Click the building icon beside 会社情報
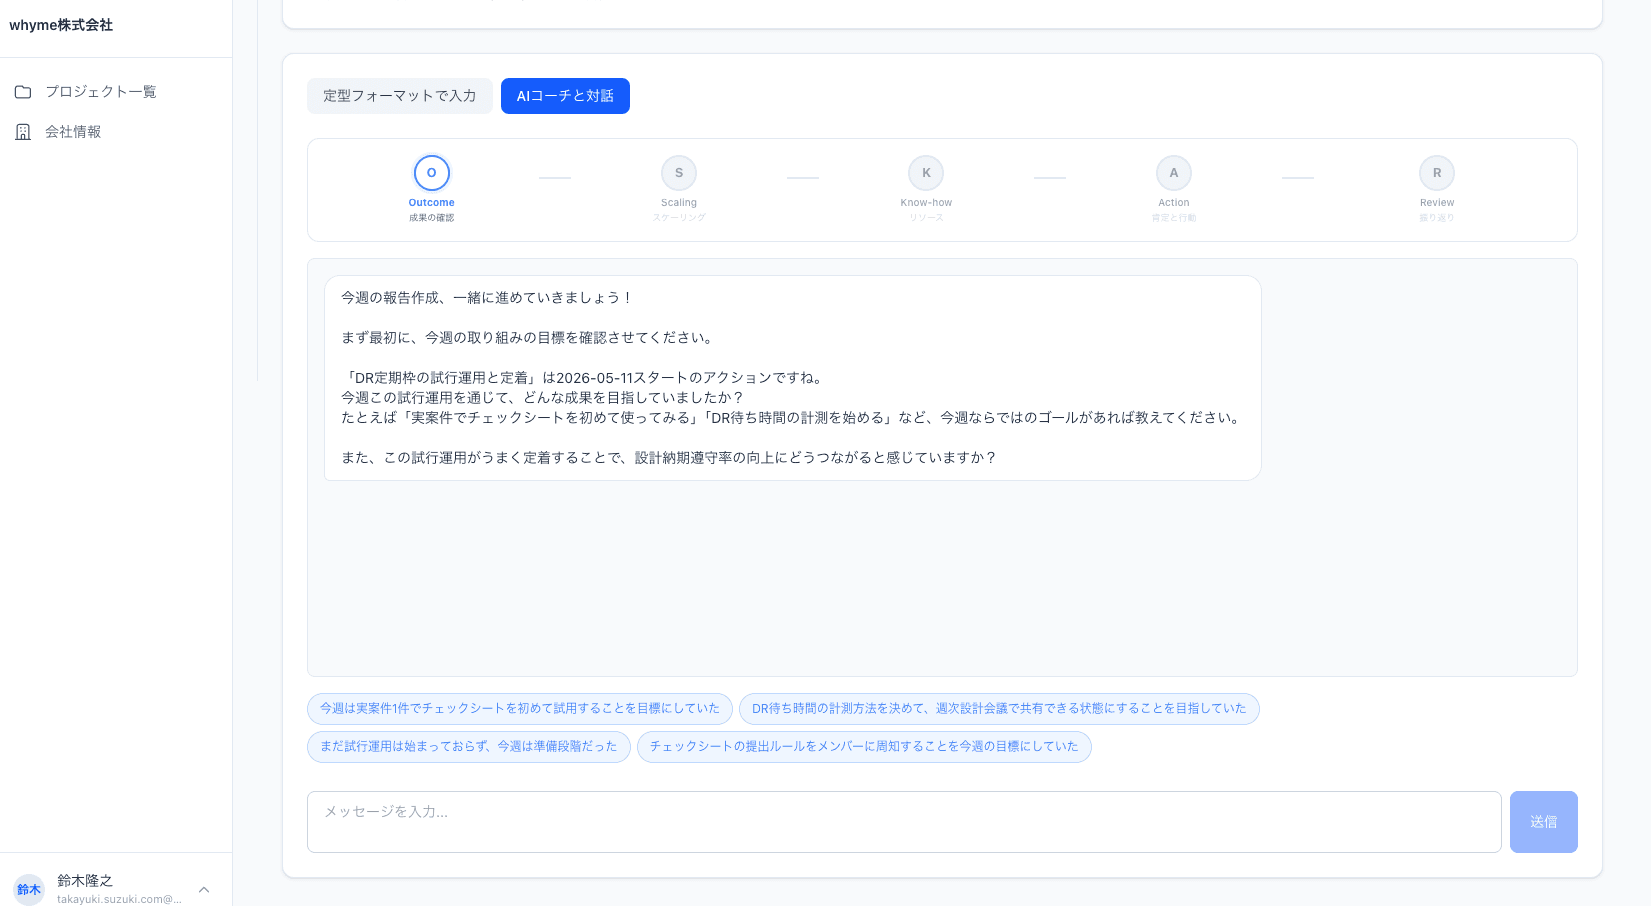This screenshot has height=906, width=1651. point(23,131)
